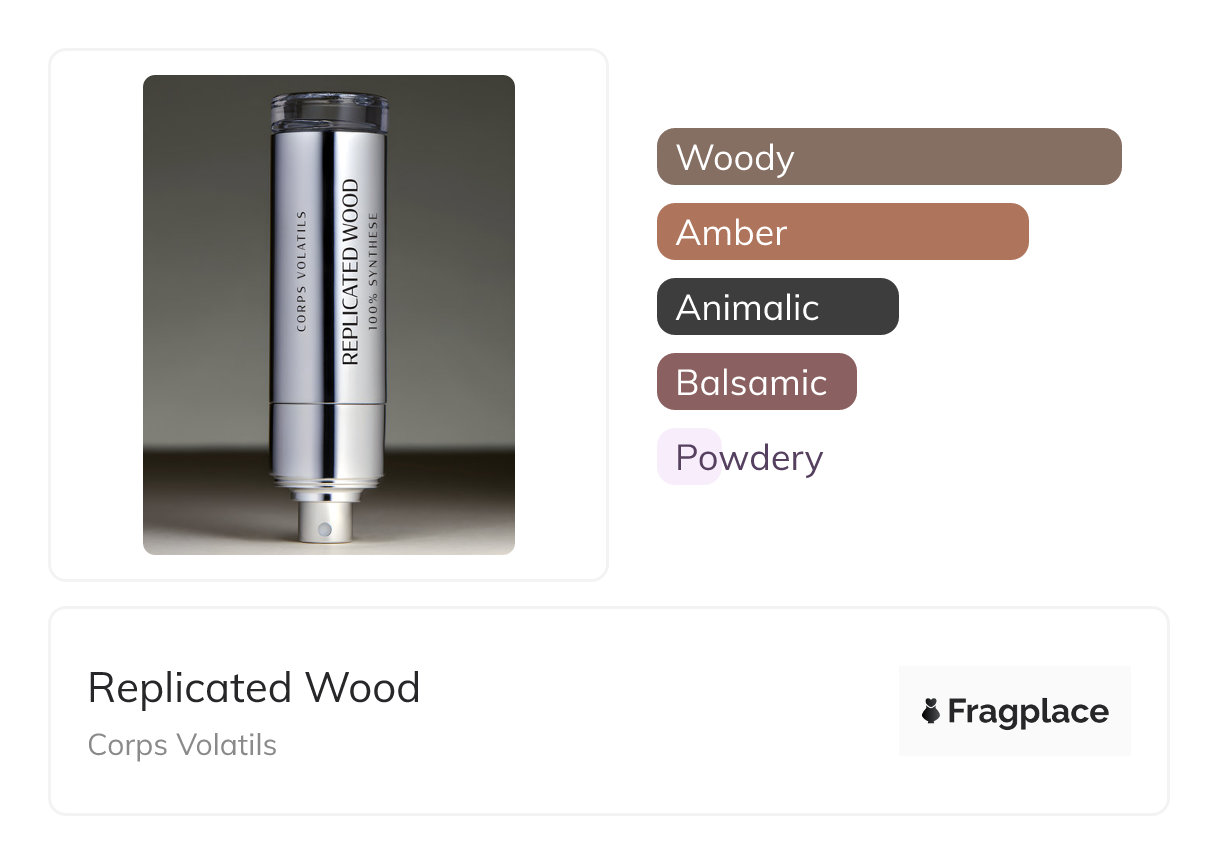Click the Woody accord bar
Viewport: 1218px width, 864px height.
pos(888,157)
